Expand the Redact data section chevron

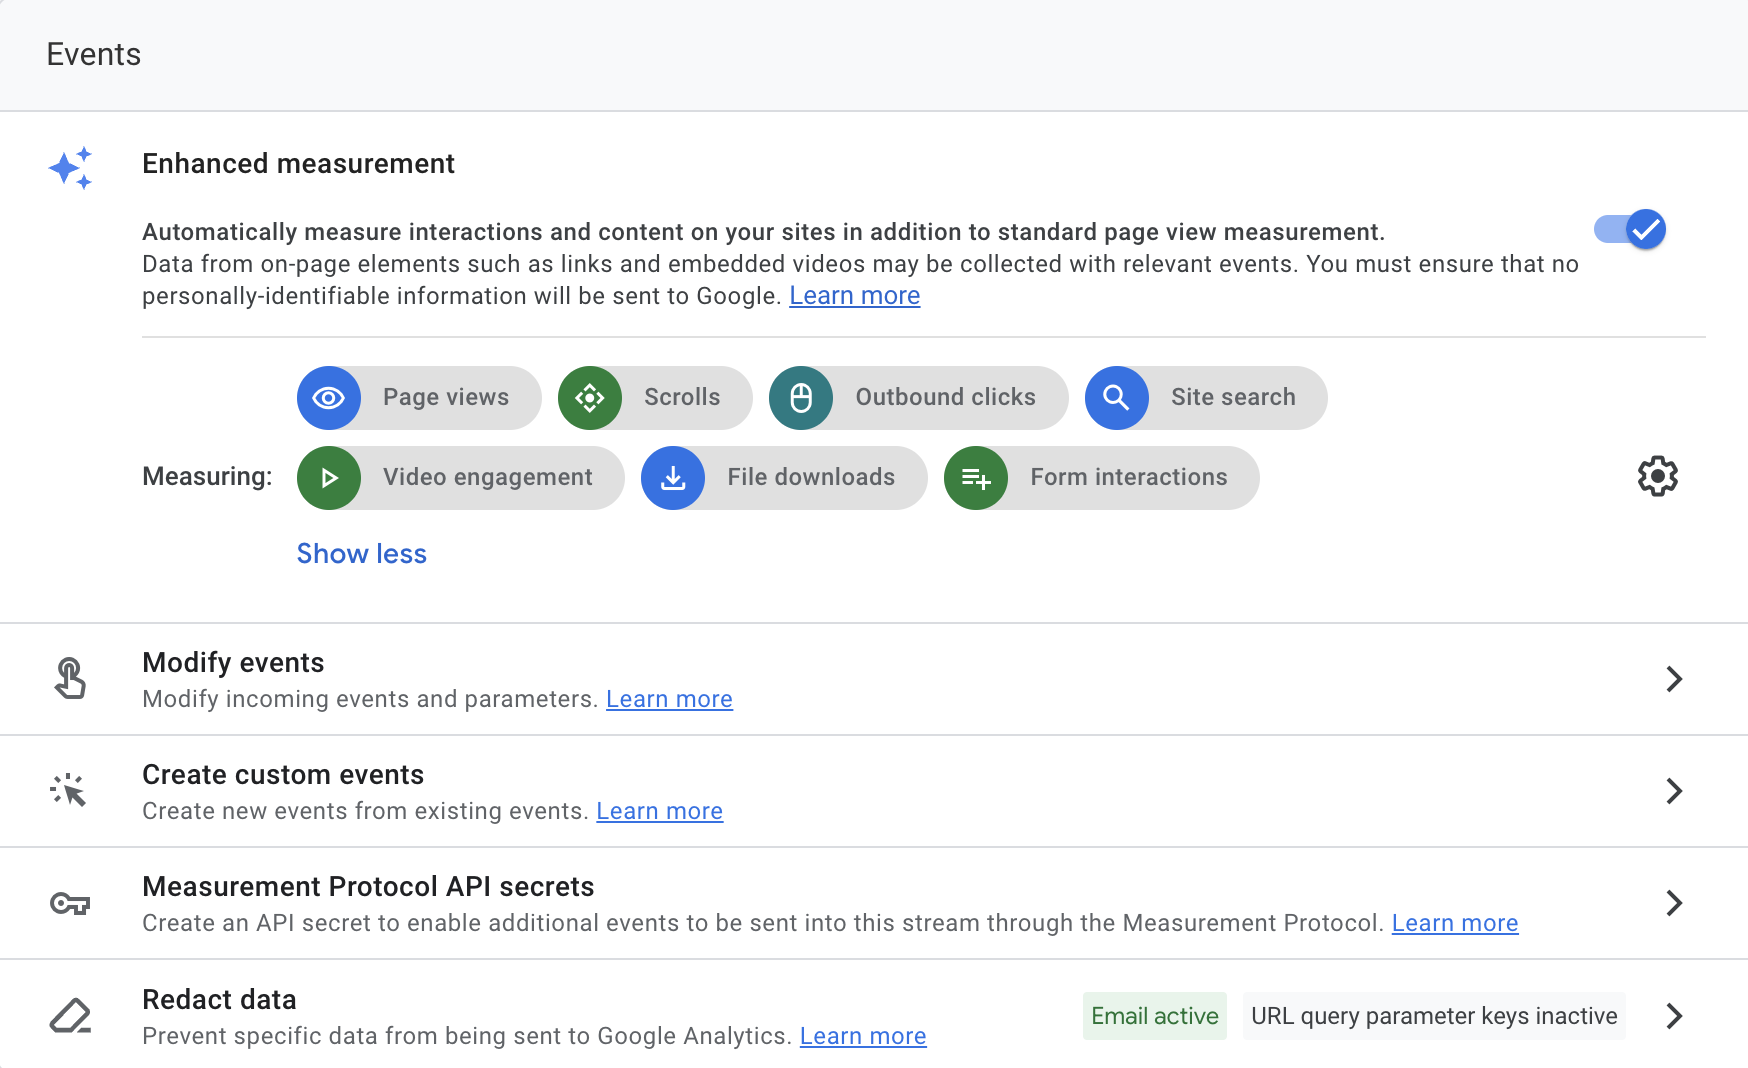point(1674,1016)
